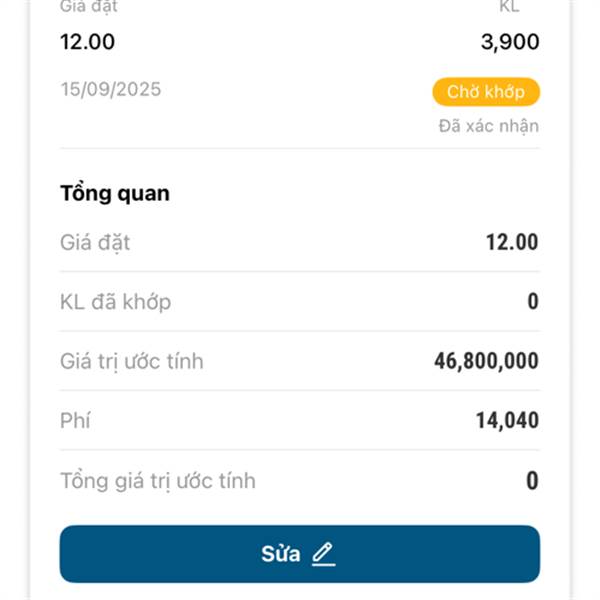
Task: Tap the 3,900 quantity value
Action: [x=509, y=42]
